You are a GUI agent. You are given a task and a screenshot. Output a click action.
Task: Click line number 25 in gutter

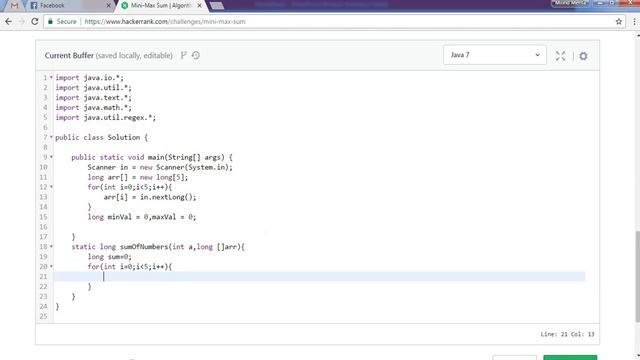44,316
